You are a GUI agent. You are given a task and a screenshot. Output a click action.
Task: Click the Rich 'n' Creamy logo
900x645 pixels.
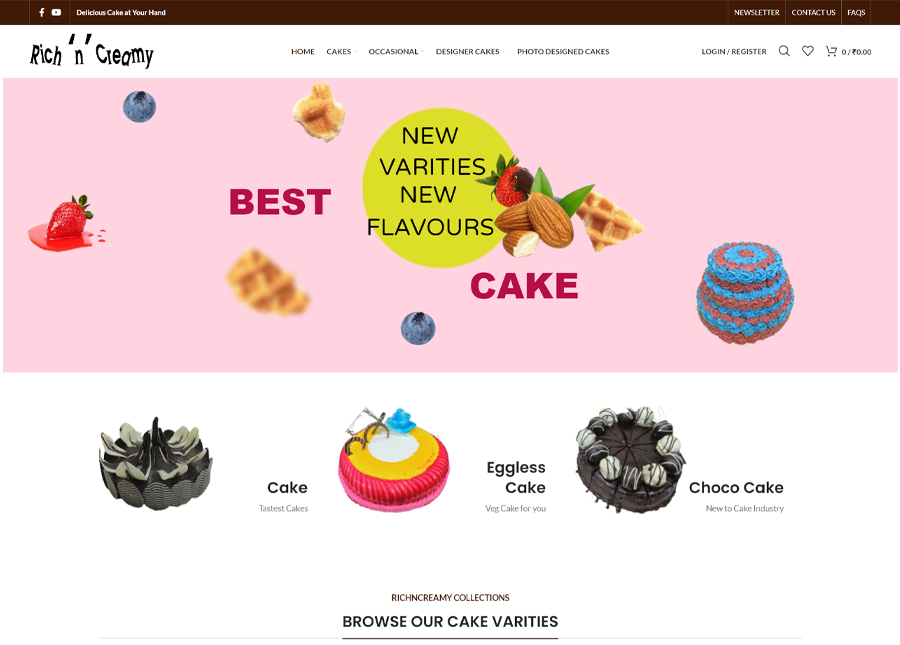(x=92, y=52)
